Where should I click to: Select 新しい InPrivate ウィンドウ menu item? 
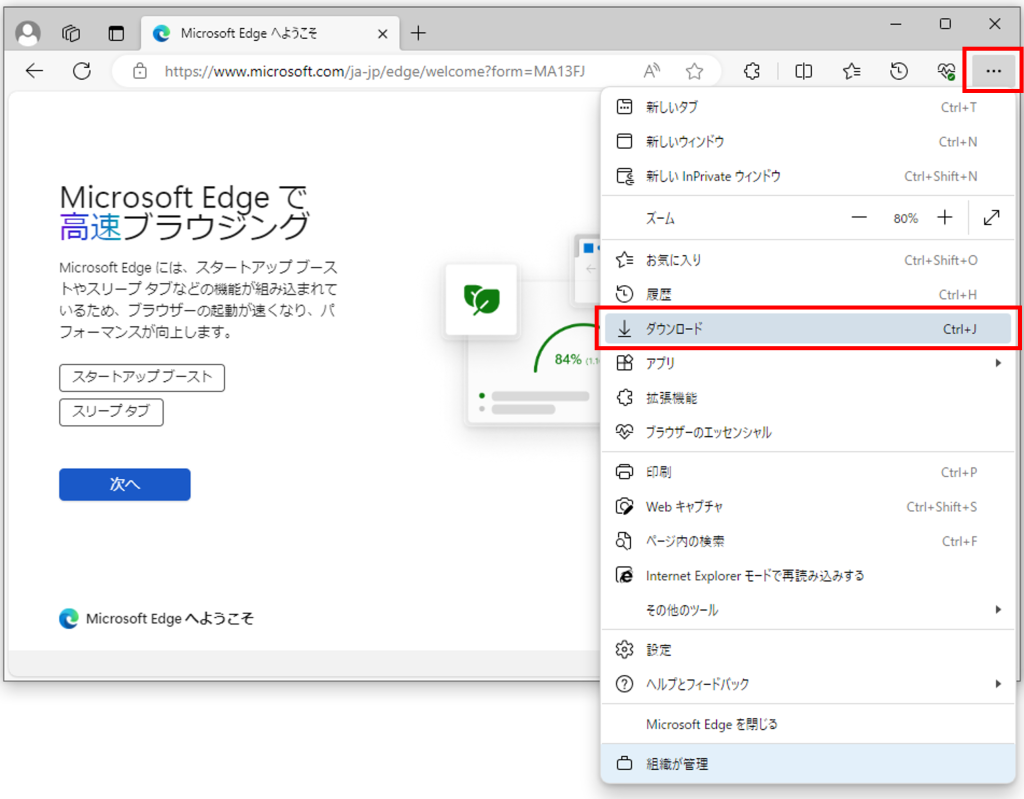pos(807,176)
